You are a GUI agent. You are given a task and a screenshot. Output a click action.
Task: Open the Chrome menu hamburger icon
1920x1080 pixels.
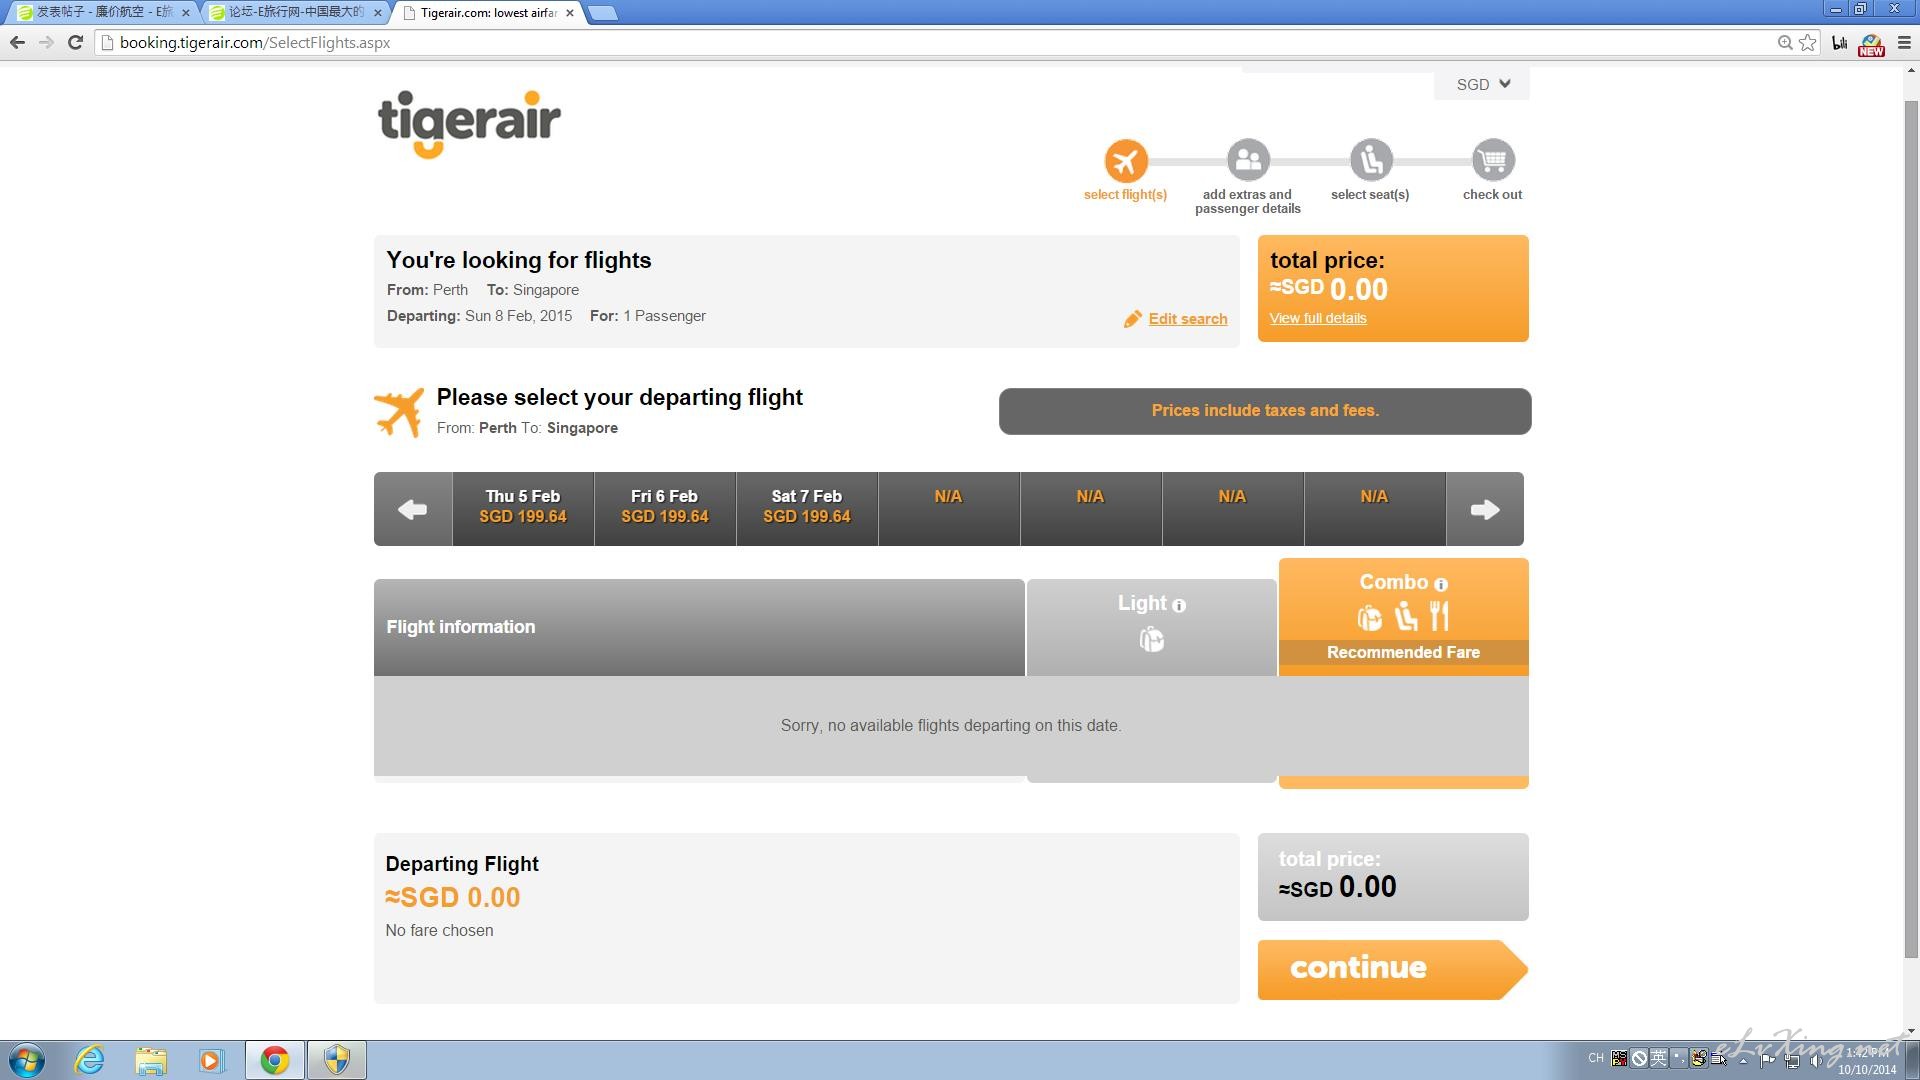tap(1904, 42)
